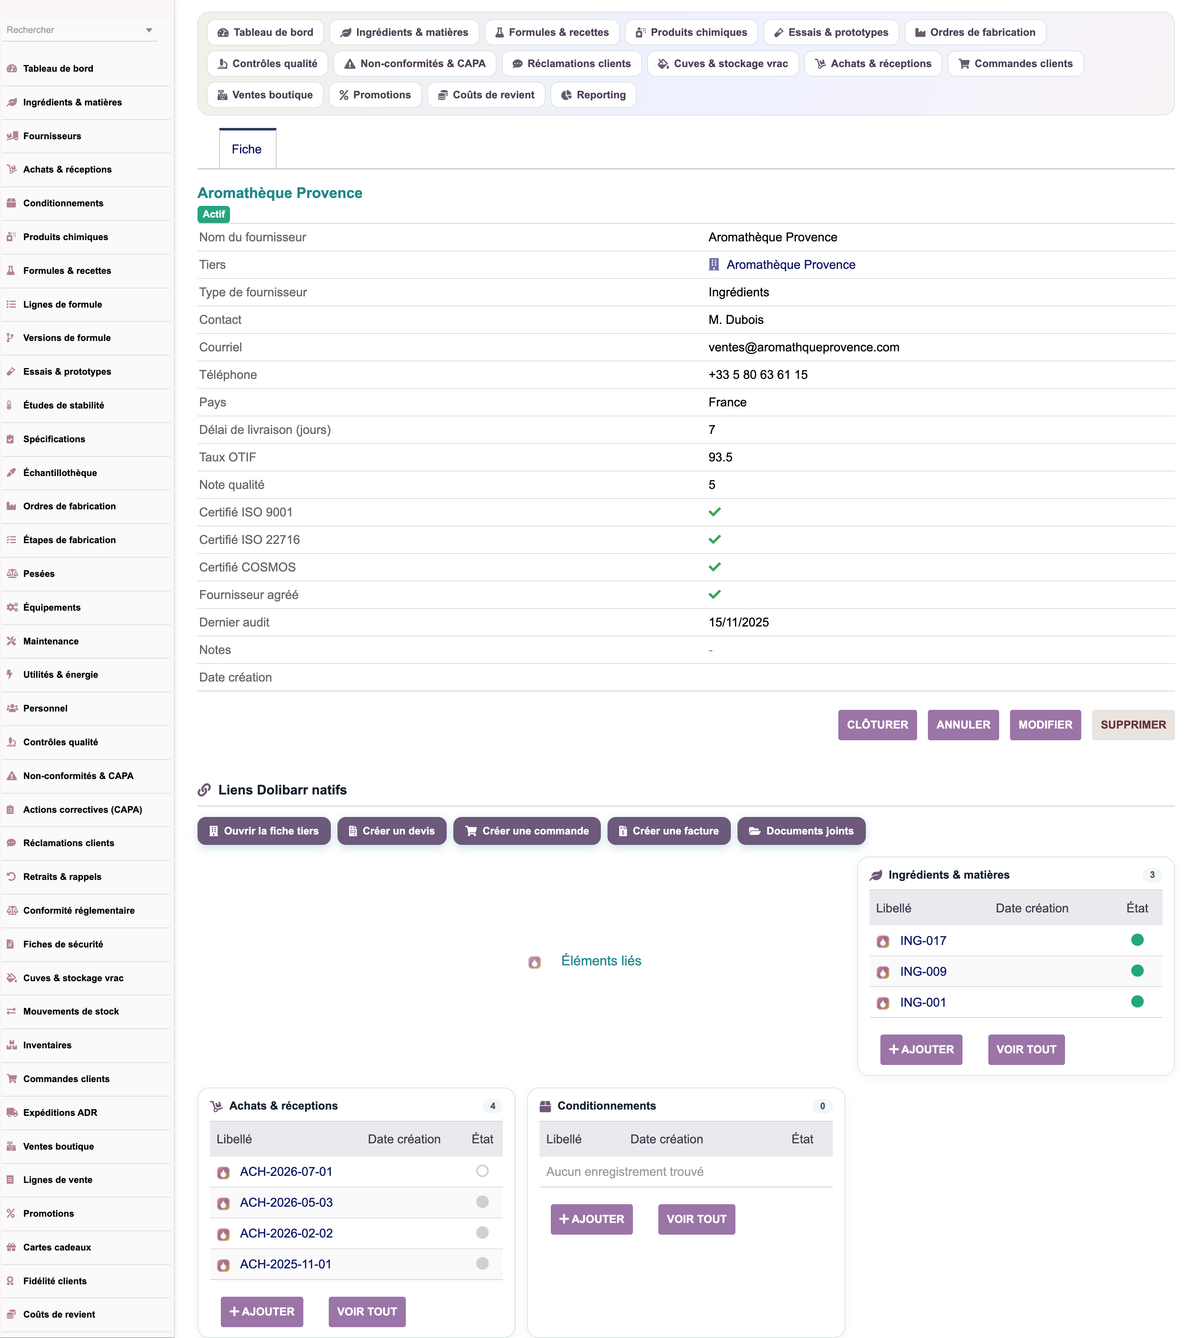The image size is (1200, 1338).
Task: Click the Versions de formule branch icon
Action: (12, 338)
